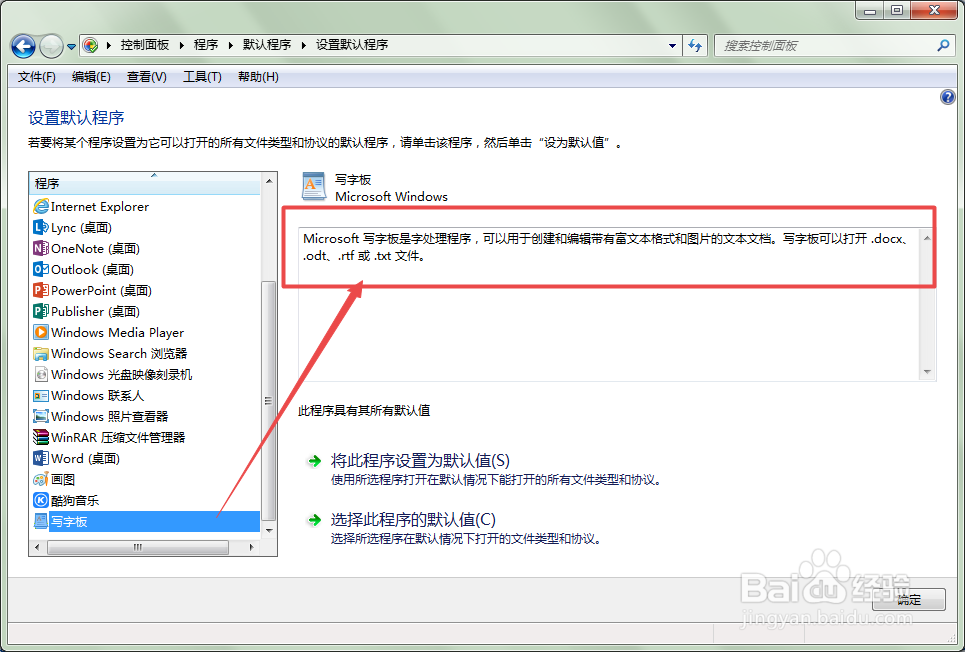Open address bar history dropdown

point(672,46)
